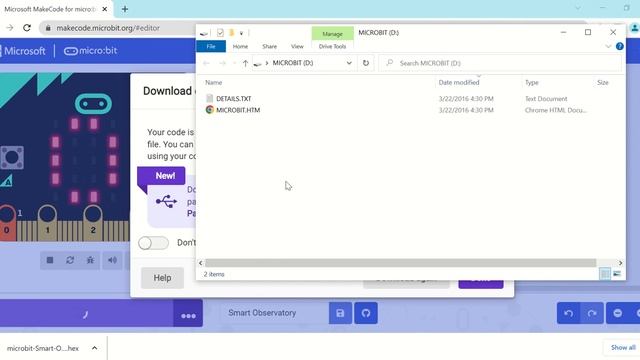Click the quick access properties checkbox icon
Screen dimensions: 640x360
tap(220, 33)
